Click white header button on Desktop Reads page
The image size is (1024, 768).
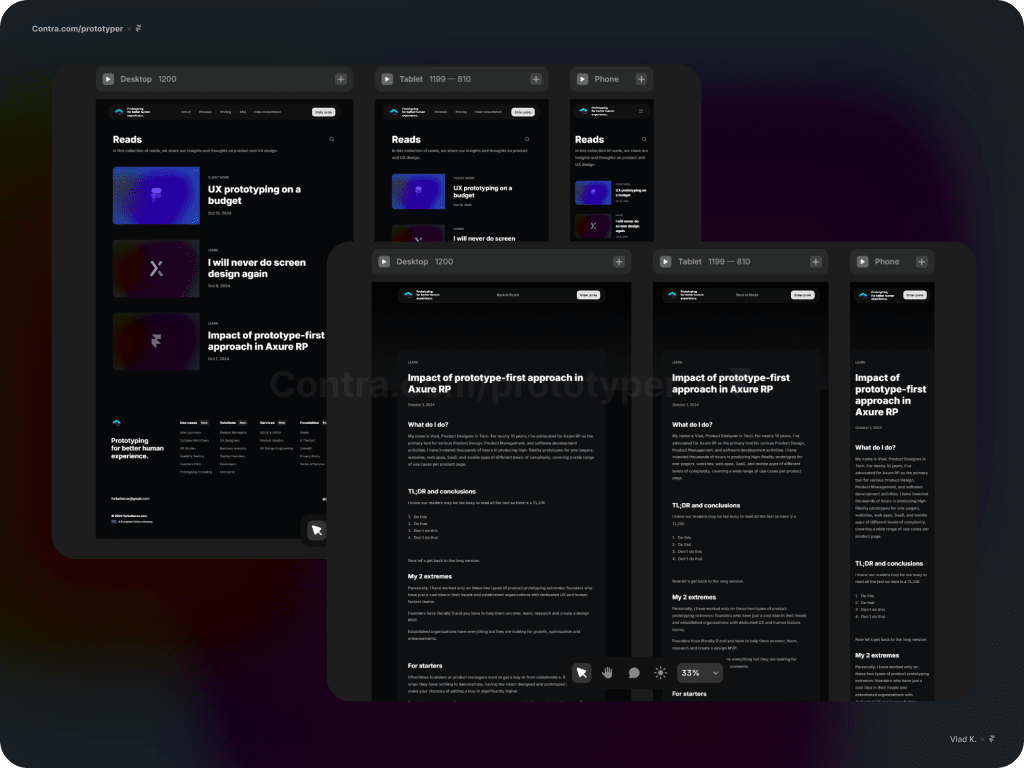click(x=323, y=112)
